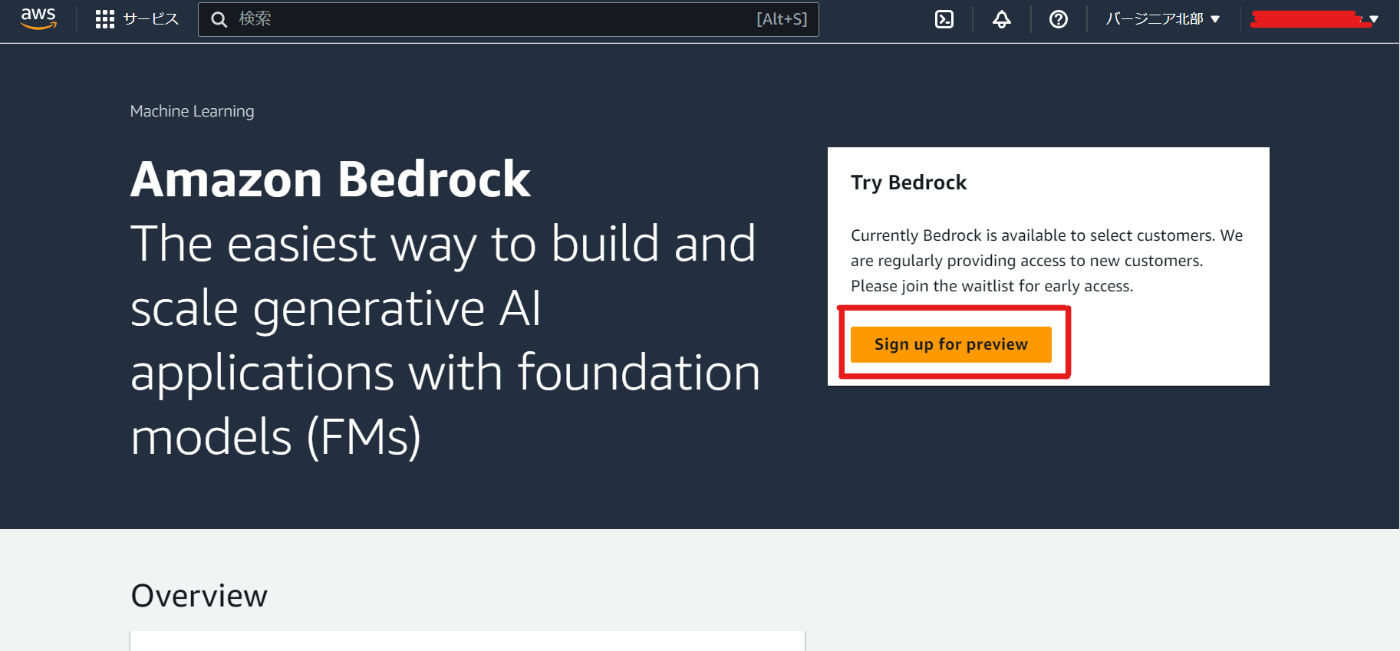Click the Sign up for preview button

click(x=951, y=344)
